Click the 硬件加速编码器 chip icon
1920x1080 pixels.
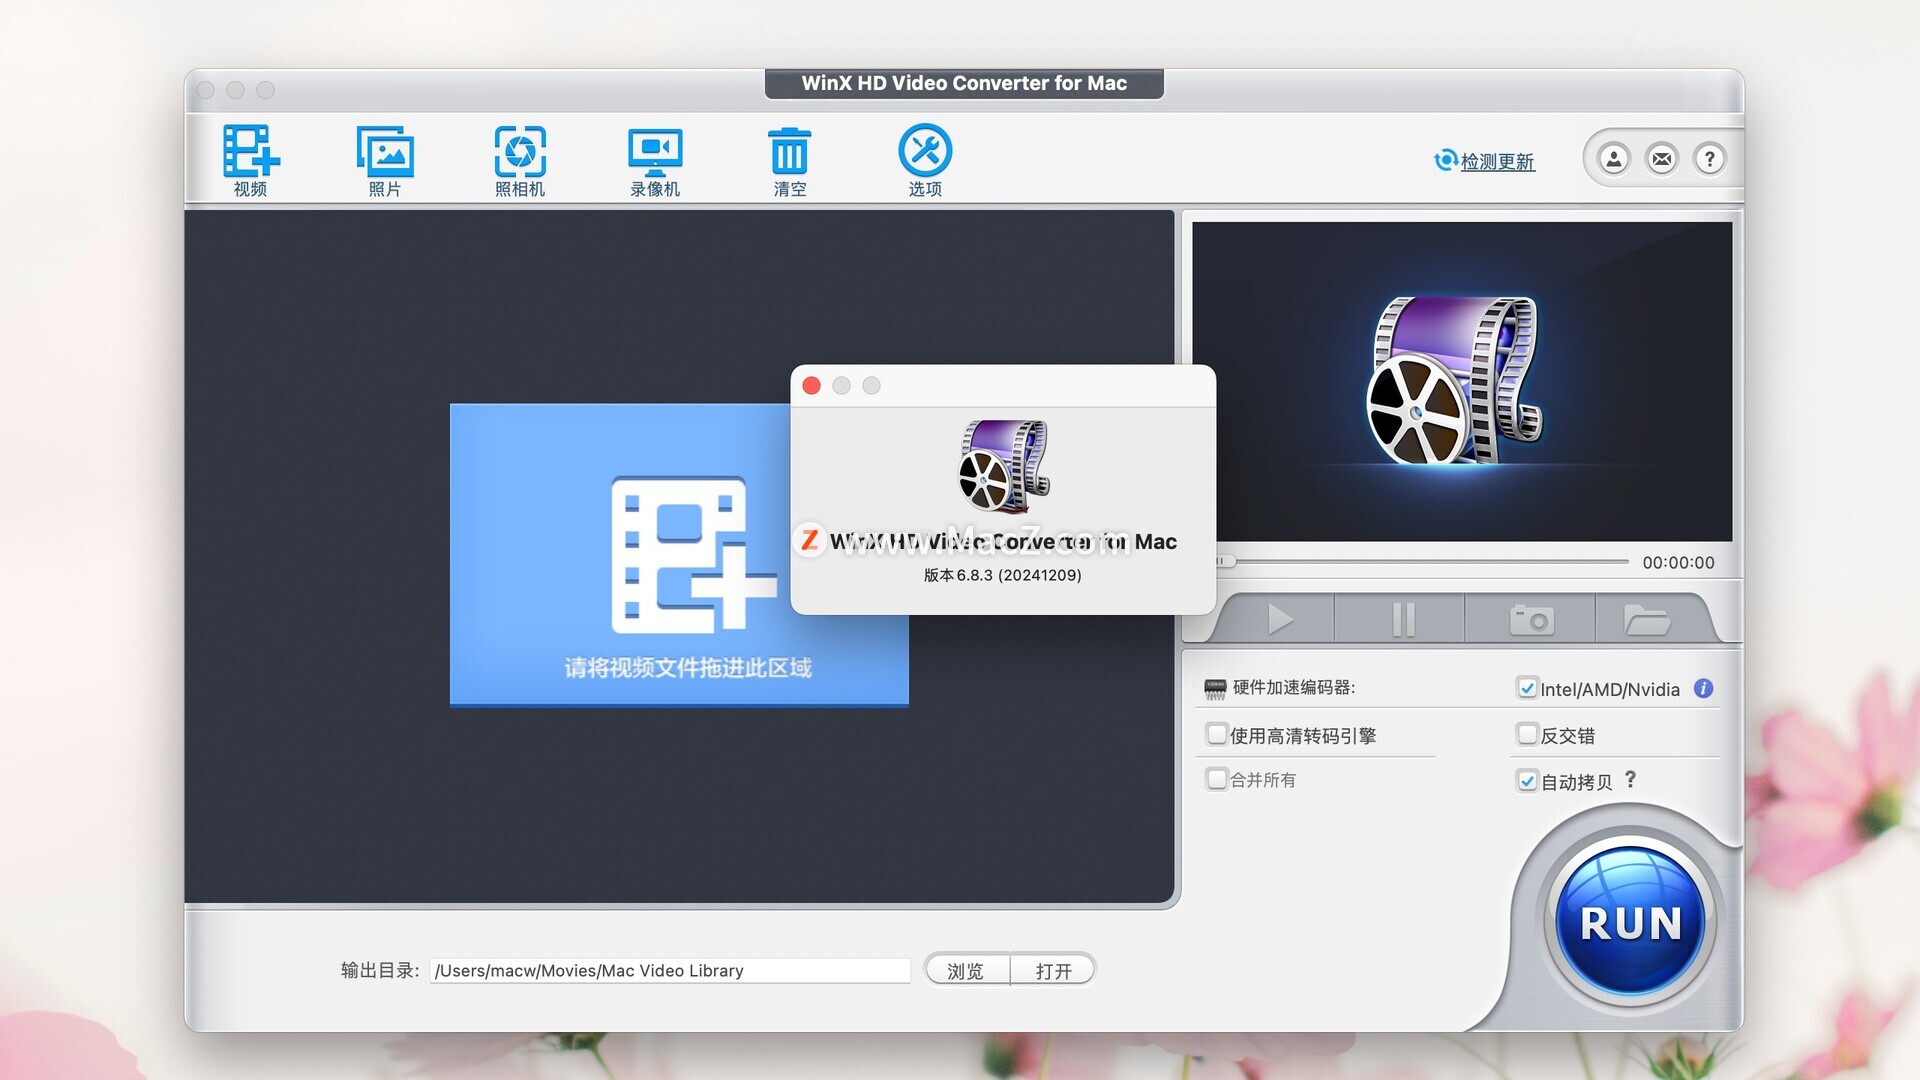click(x=1215, y=688)
